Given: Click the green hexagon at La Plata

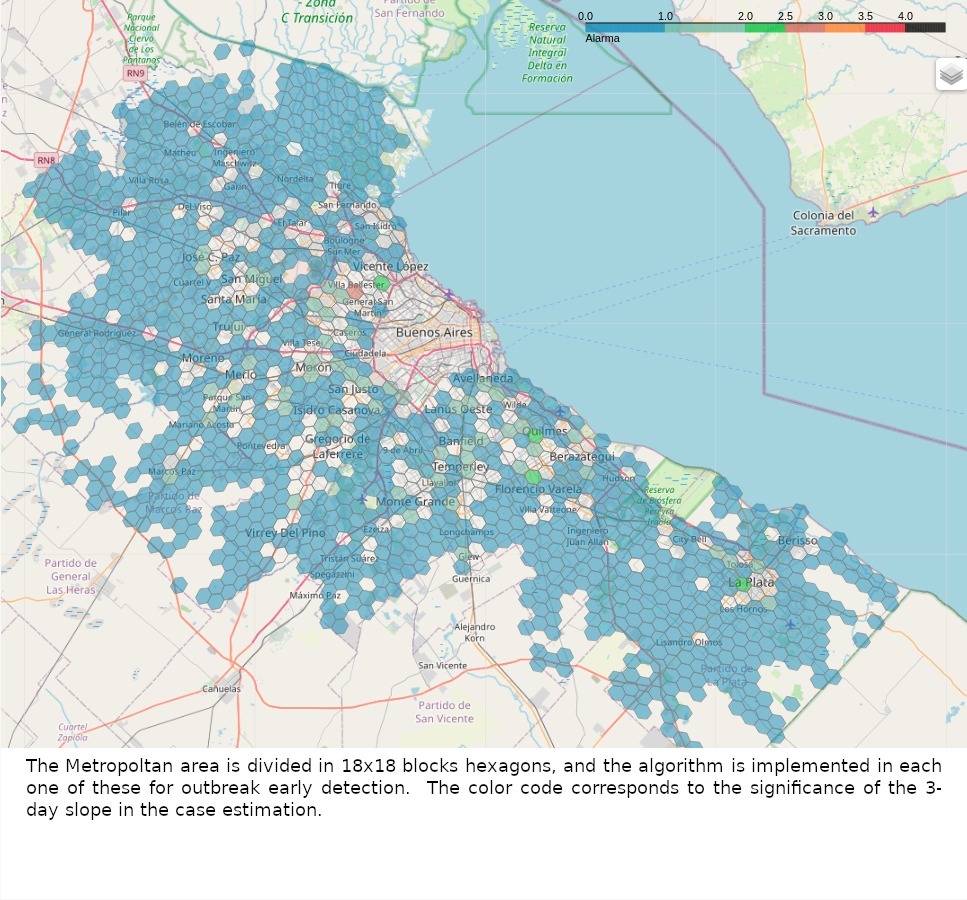Looking at the screenshot, I should (x=742, y=582).
